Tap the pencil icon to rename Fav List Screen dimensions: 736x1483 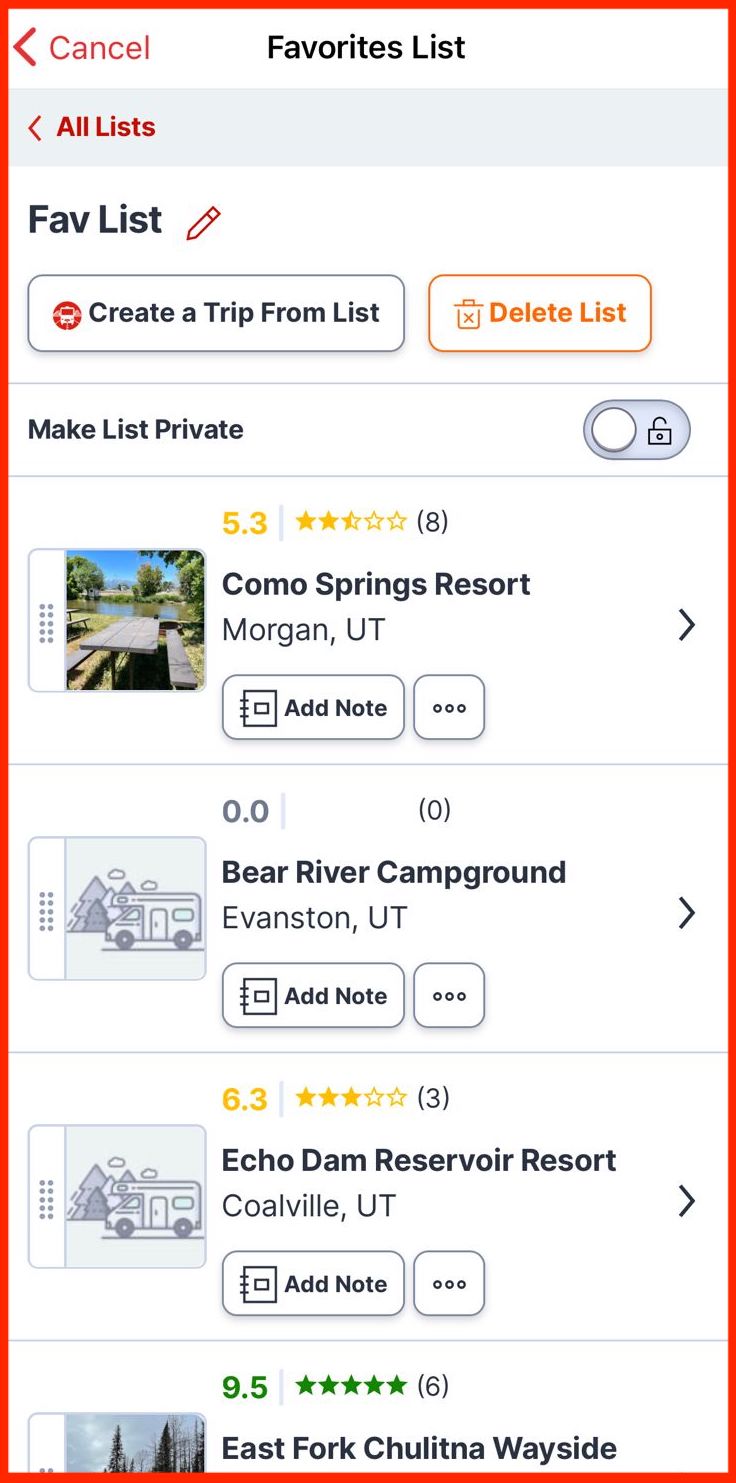pos(203,223)
